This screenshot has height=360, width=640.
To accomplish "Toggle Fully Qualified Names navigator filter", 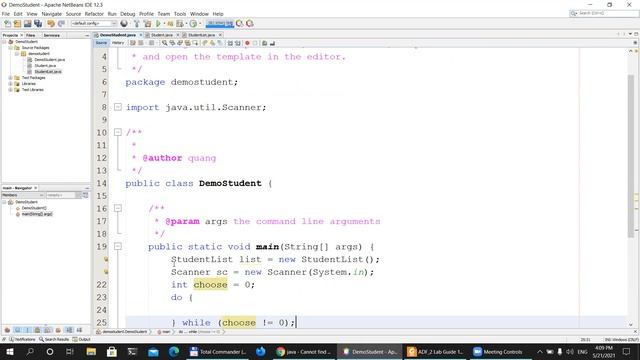I will 58,330.
